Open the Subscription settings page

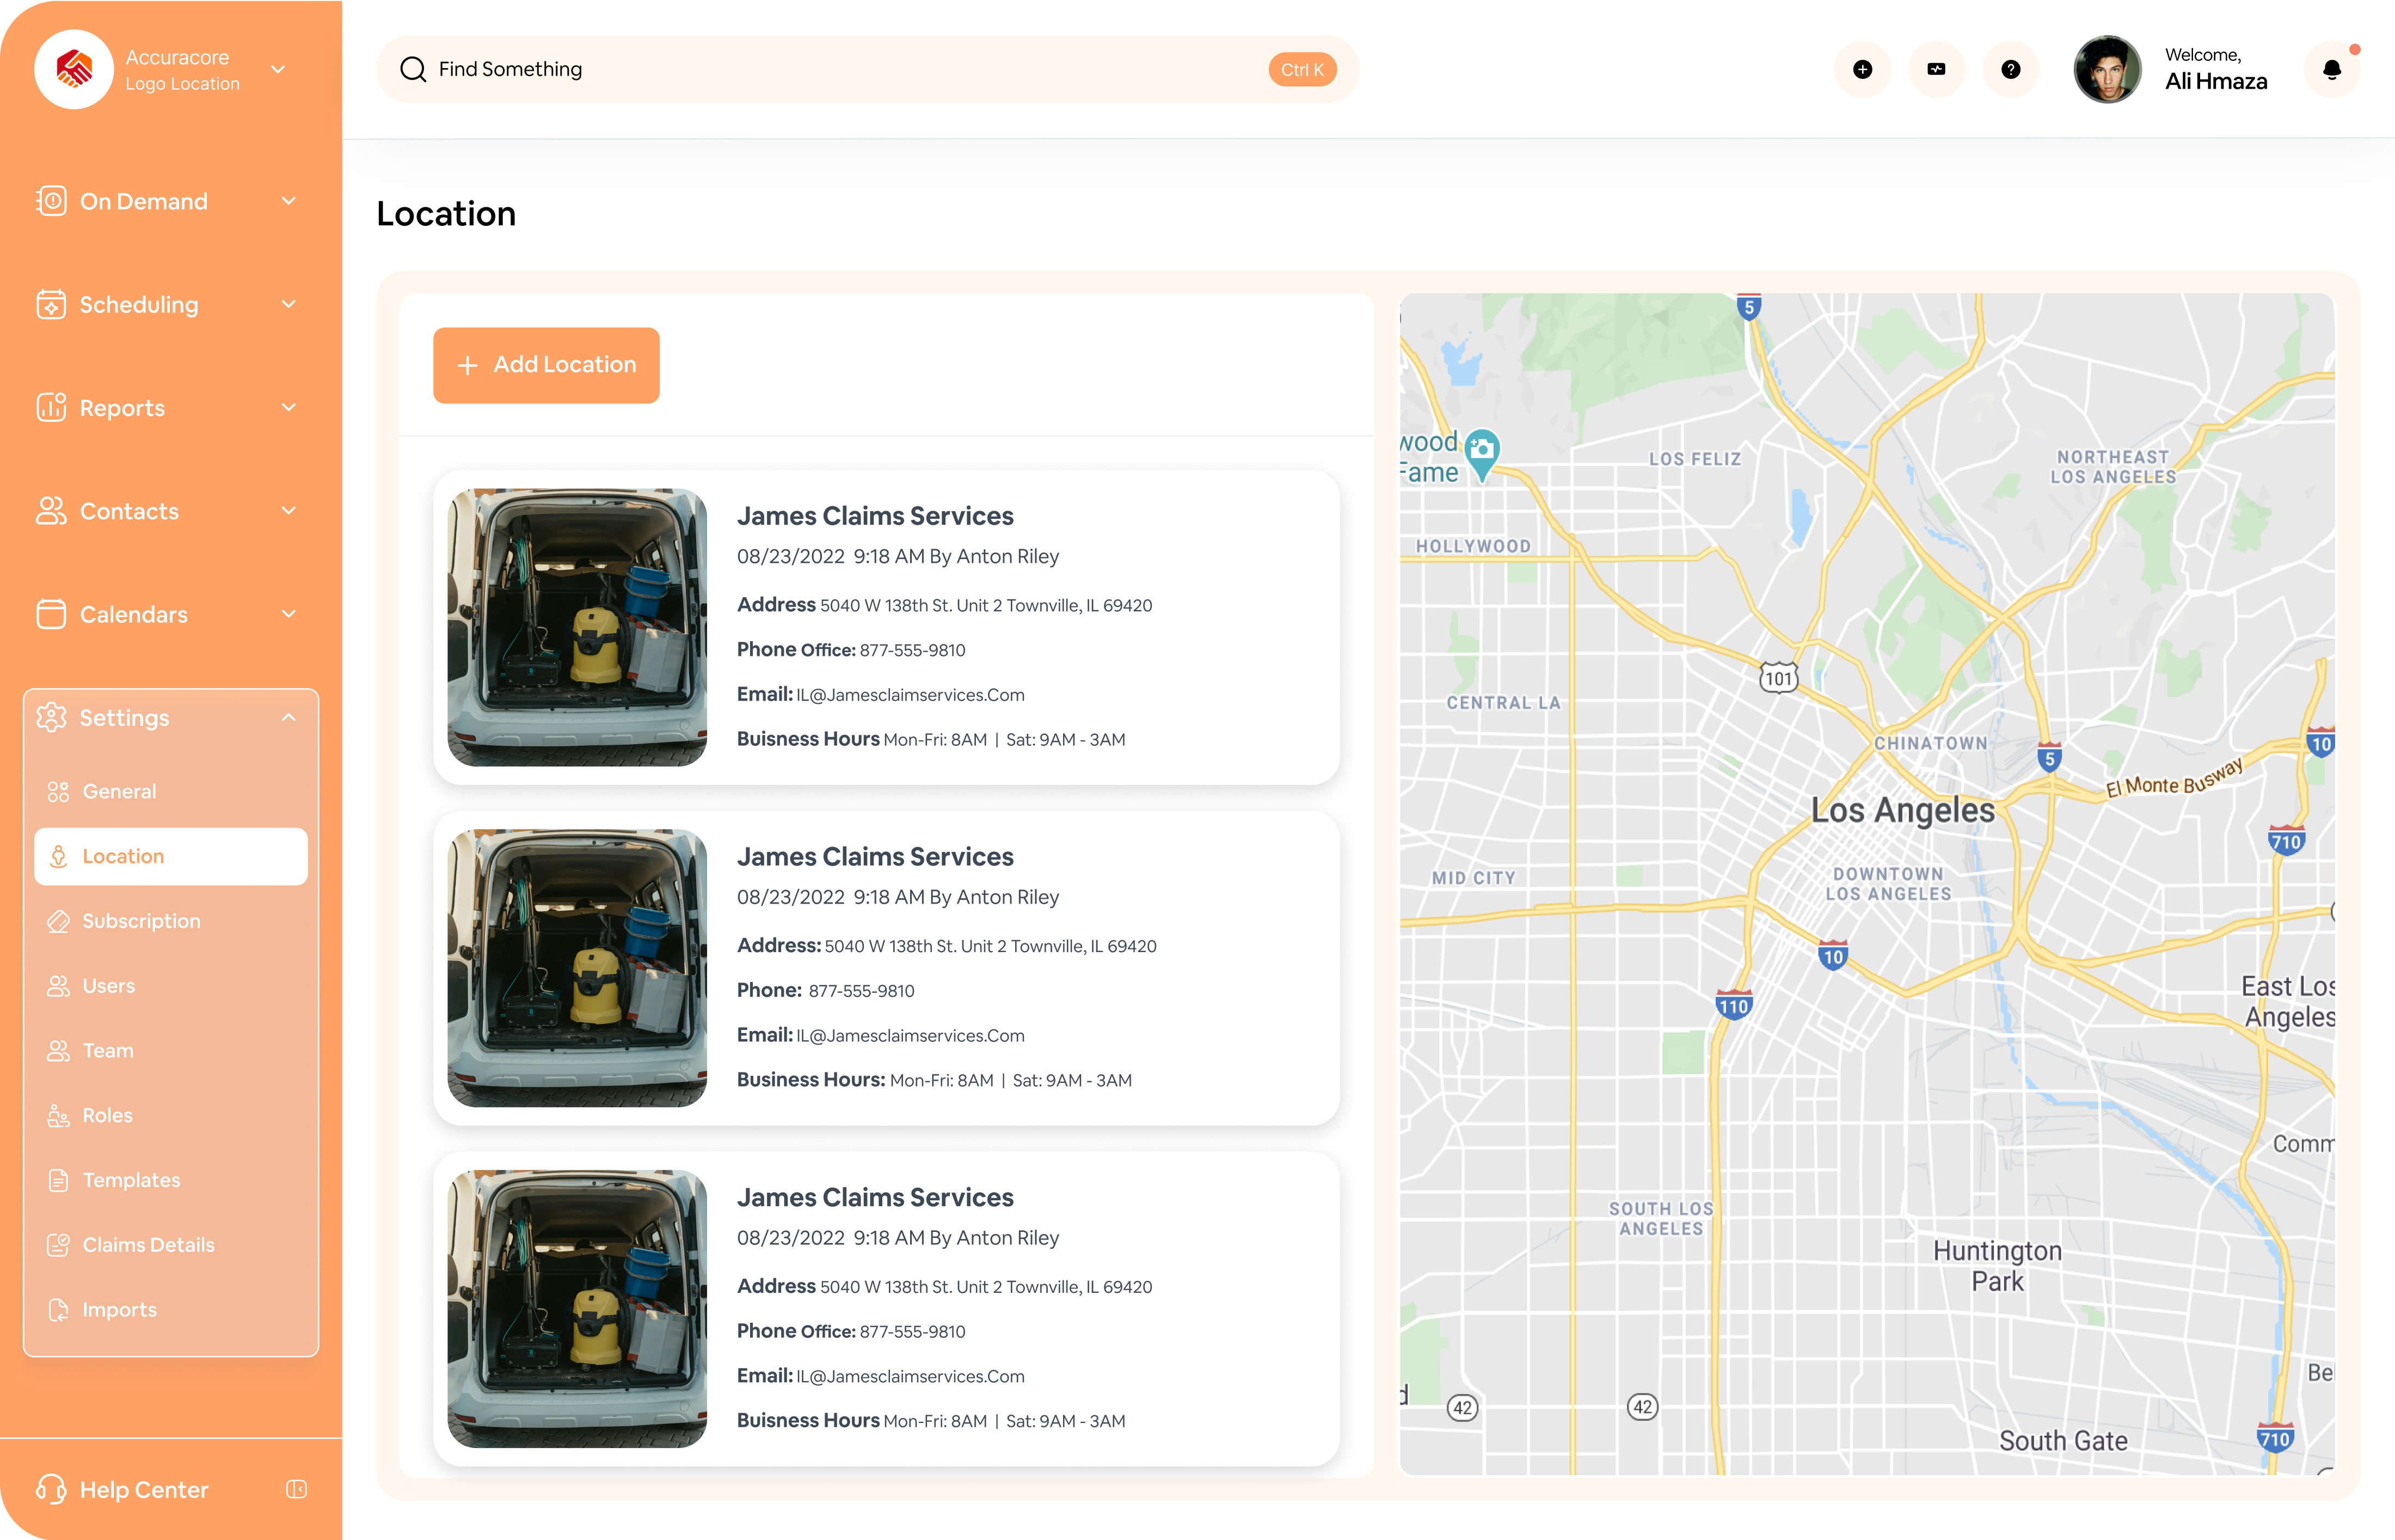point(141,921)
